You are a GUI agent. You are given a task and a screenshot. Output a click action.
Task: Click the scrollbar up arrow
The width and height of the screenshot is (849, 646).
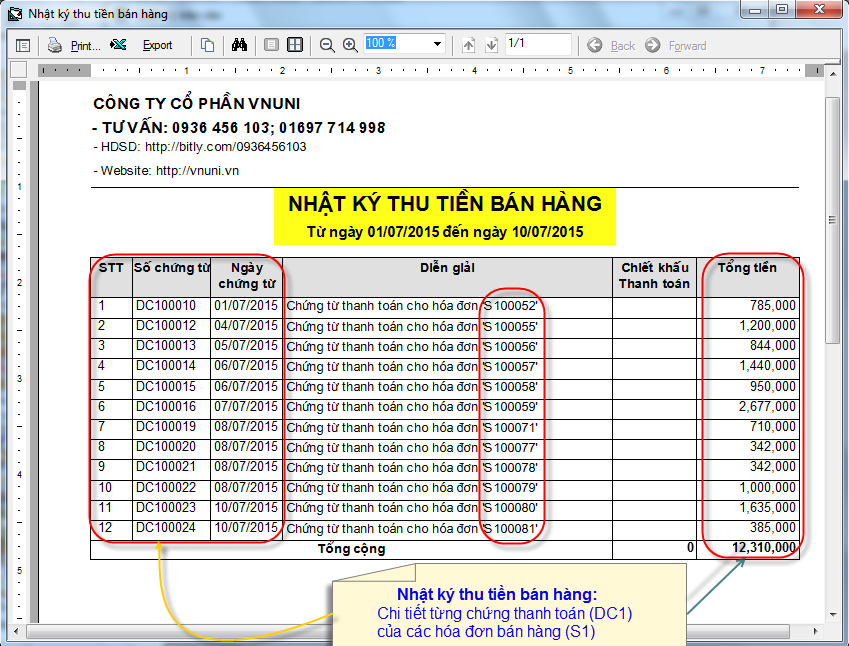click(832, 72)
